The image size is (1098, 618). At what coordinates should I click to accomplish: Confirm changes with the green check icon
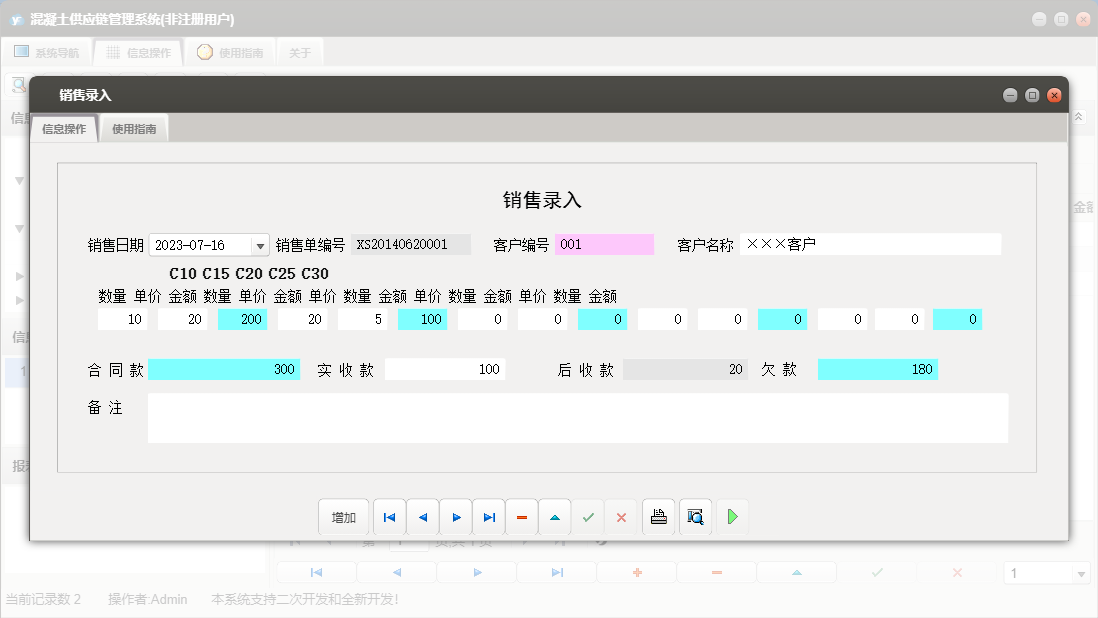[587, 517]
